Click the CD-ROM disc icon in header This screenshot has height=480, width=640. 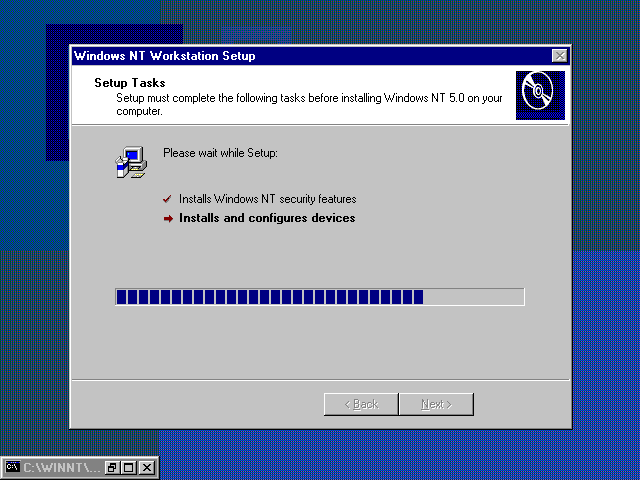(540, 95)
